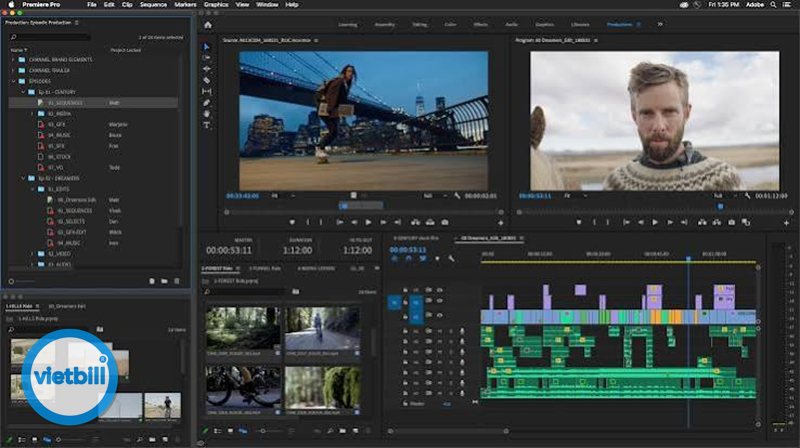This screenshot has height=448, width=800.
Task: Collapse Ep 01 - CENTURY folder
Action: [x=23, y=92]
